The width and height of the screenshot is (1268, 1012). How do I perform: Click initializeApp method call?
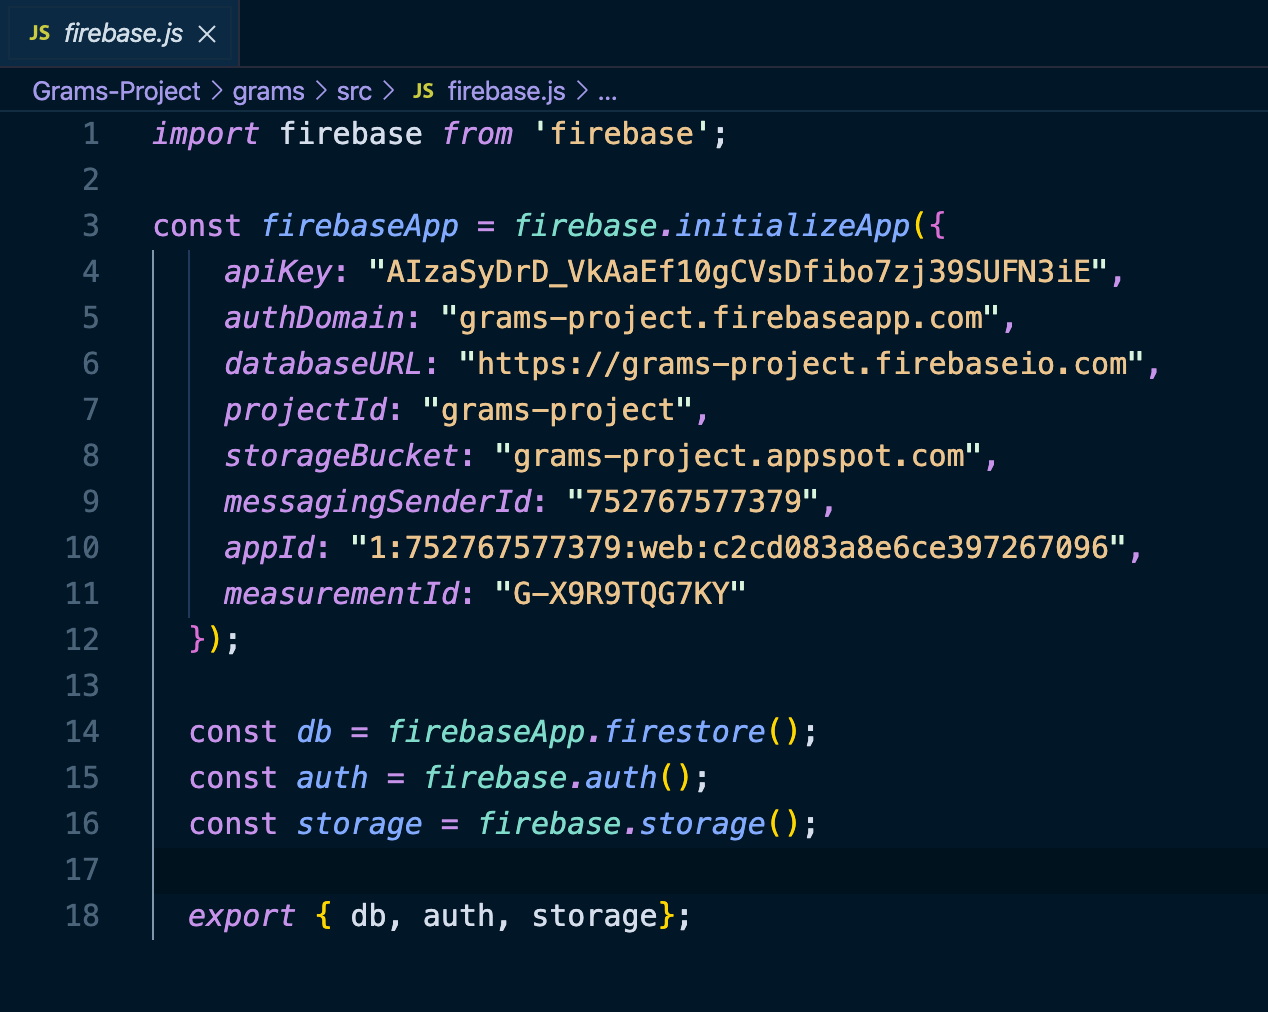793,226
